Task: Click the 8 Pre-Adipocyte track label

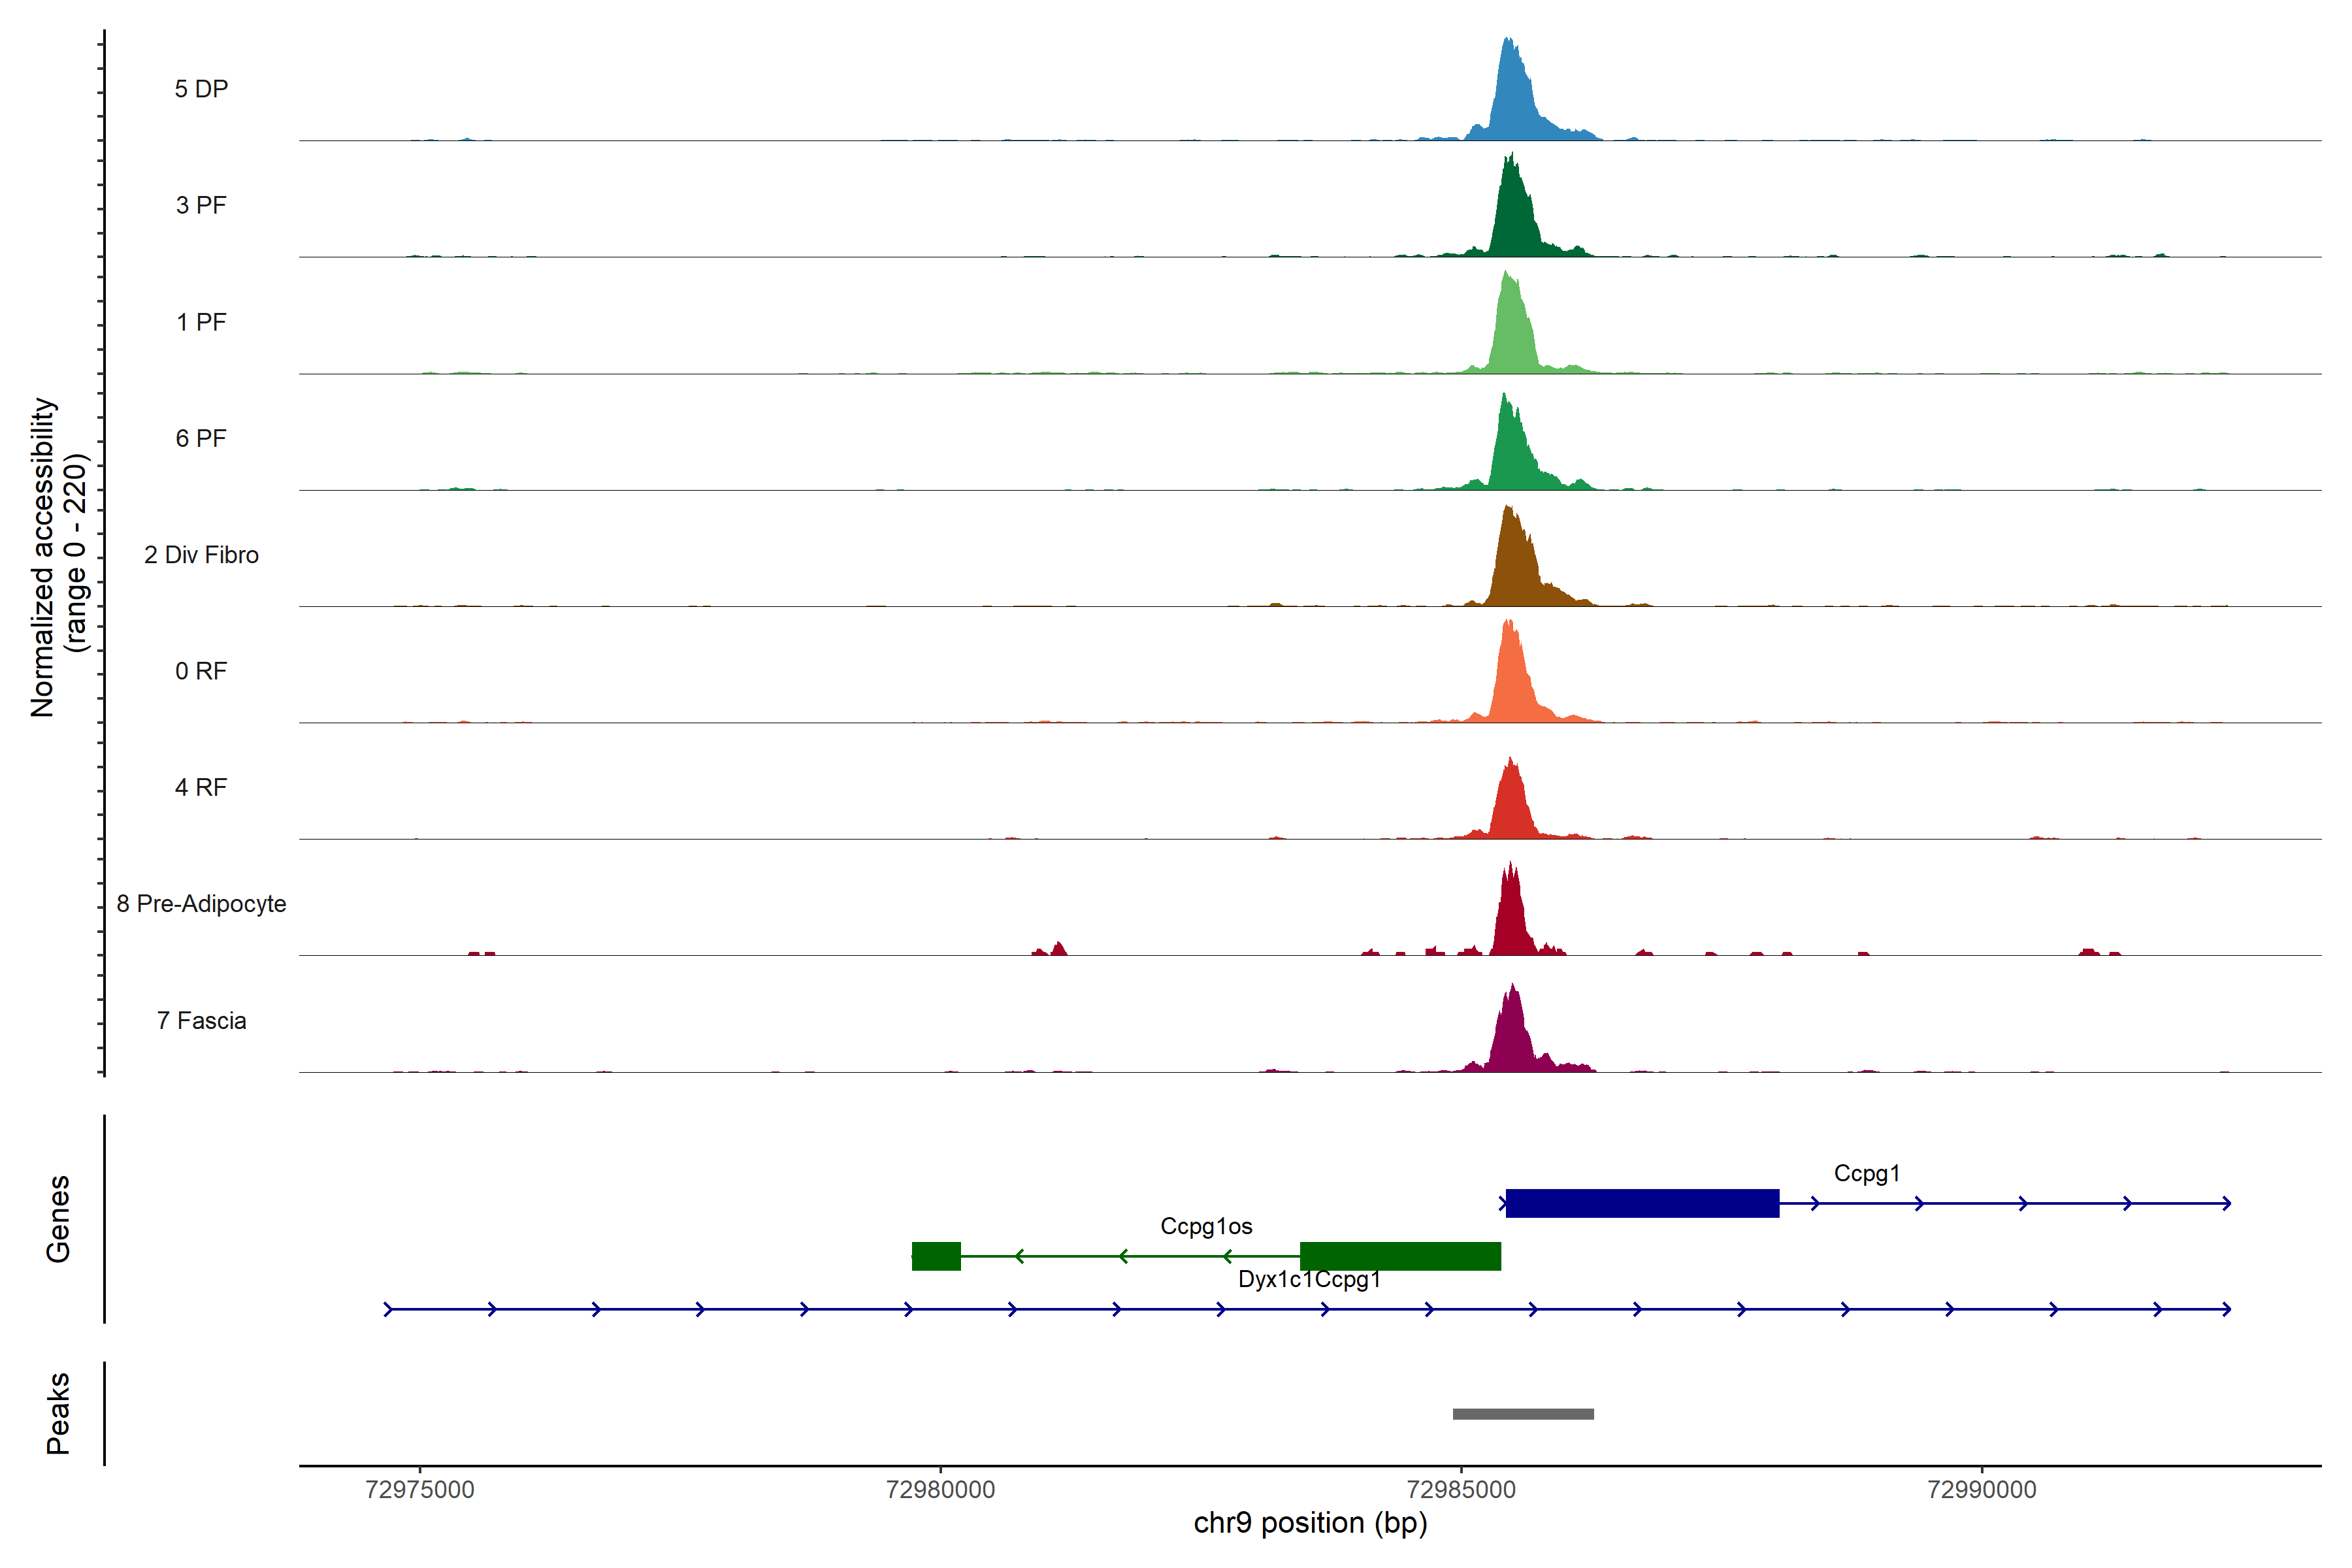Action: [x=201, y=904]
